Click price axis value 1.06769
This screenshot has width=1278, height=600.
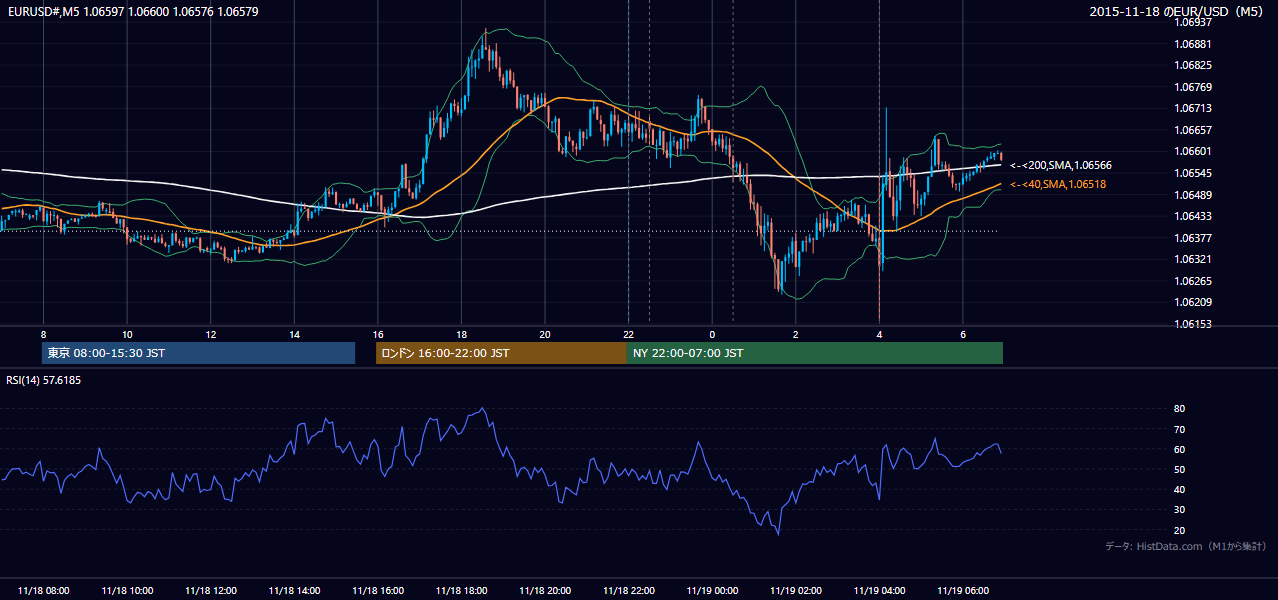coord(1193,87)
